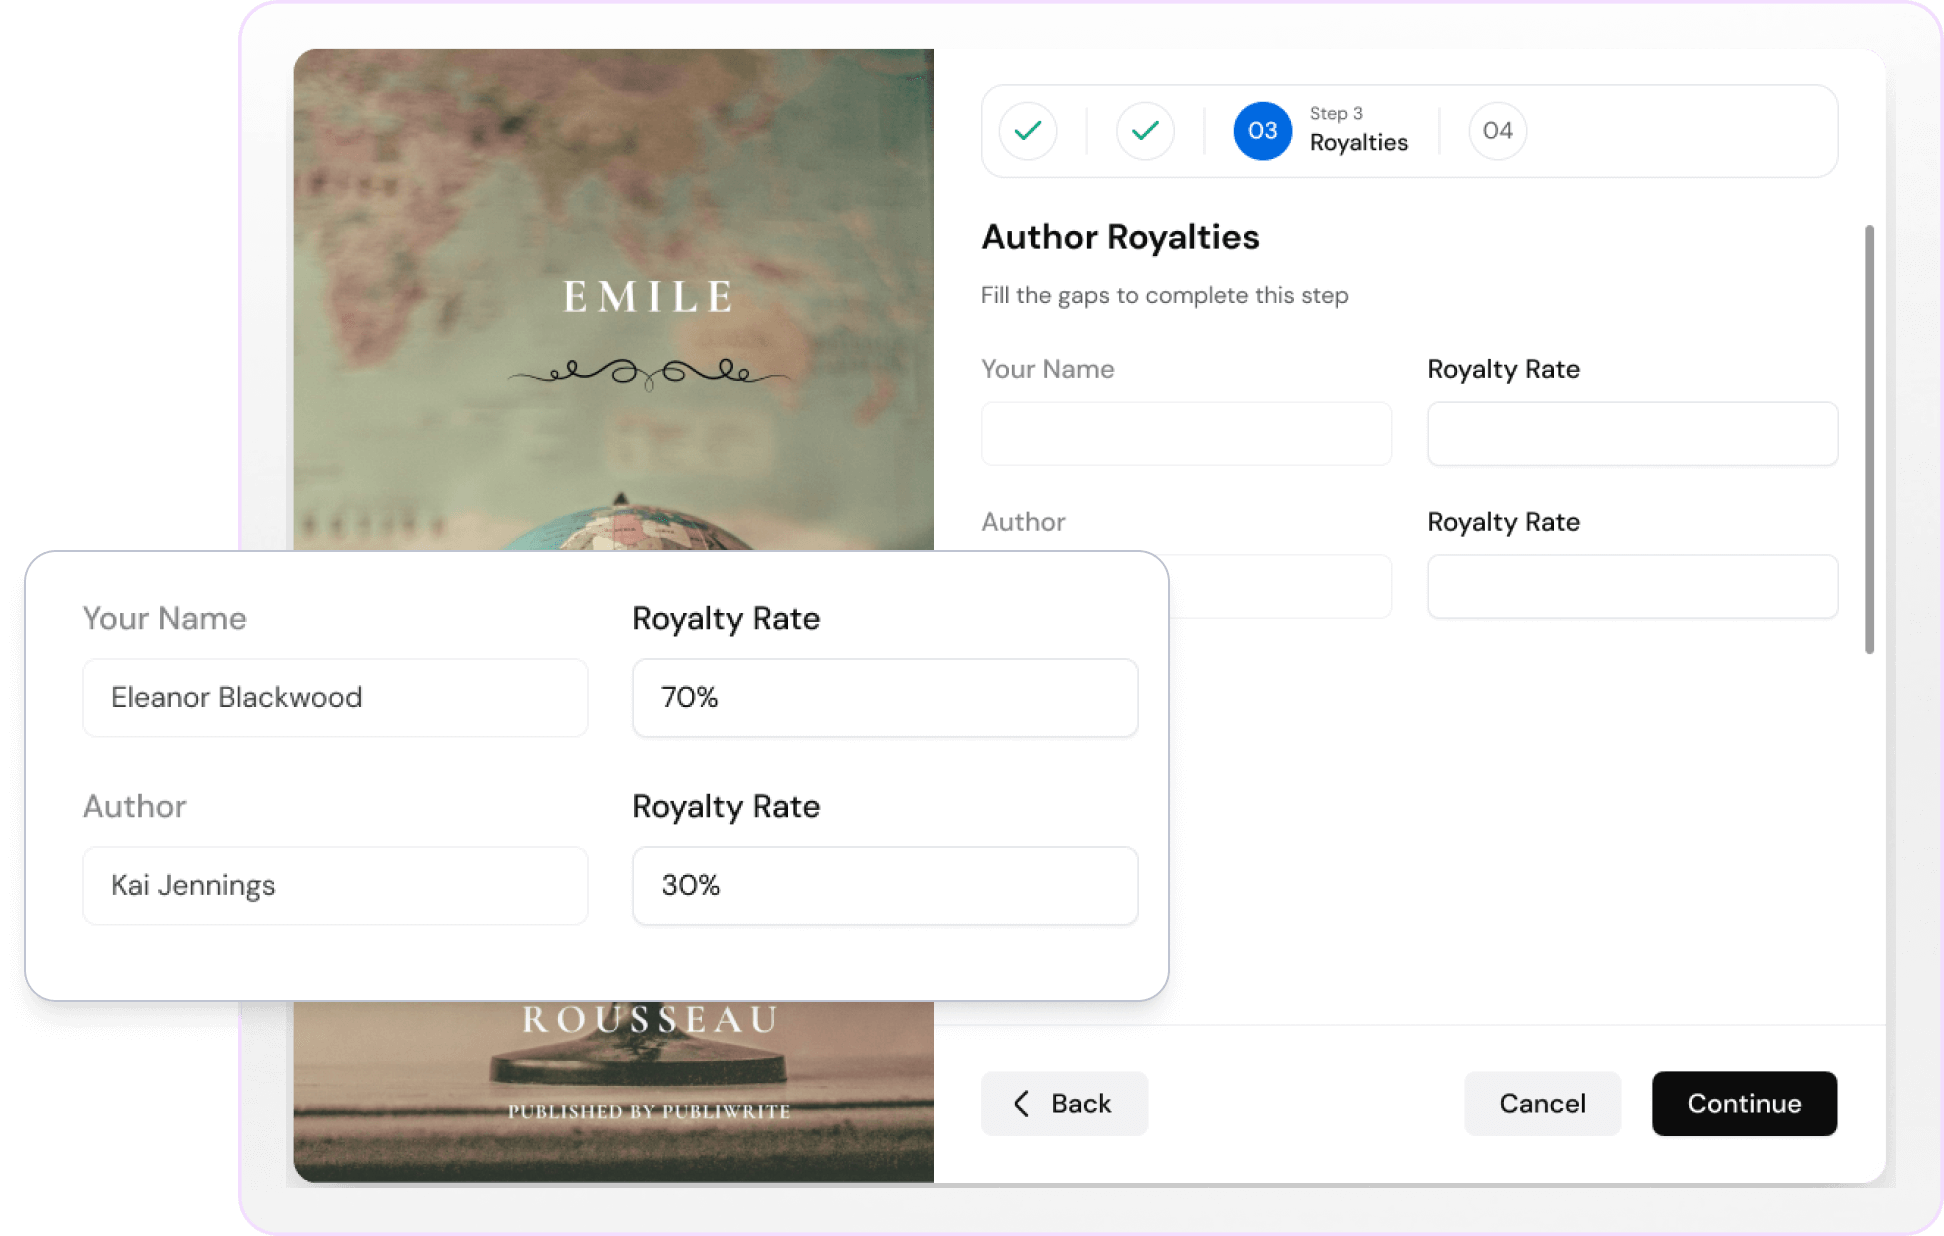1944x1236 pixels.
Task: Focus the empty Your Name field
Action: click(x=1186, y=434)
